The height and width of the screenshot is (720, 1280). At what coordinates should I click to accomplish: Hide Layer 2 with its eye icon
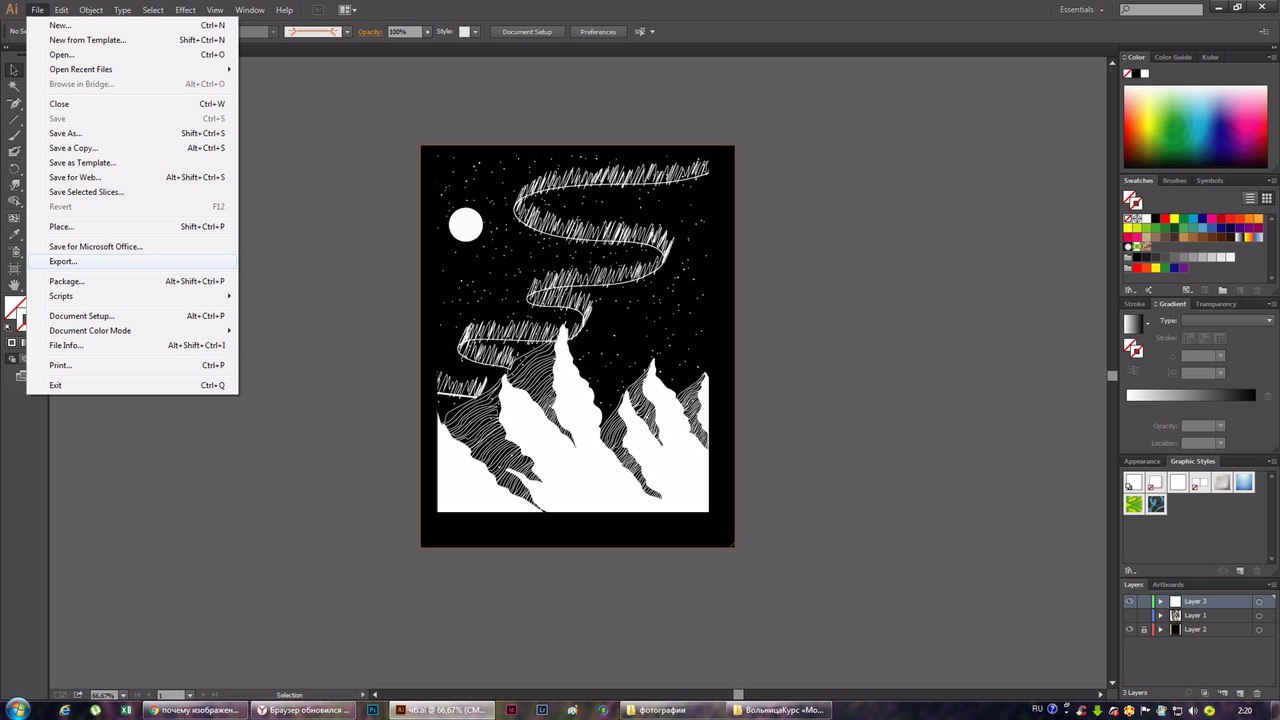pos(1130,629)
